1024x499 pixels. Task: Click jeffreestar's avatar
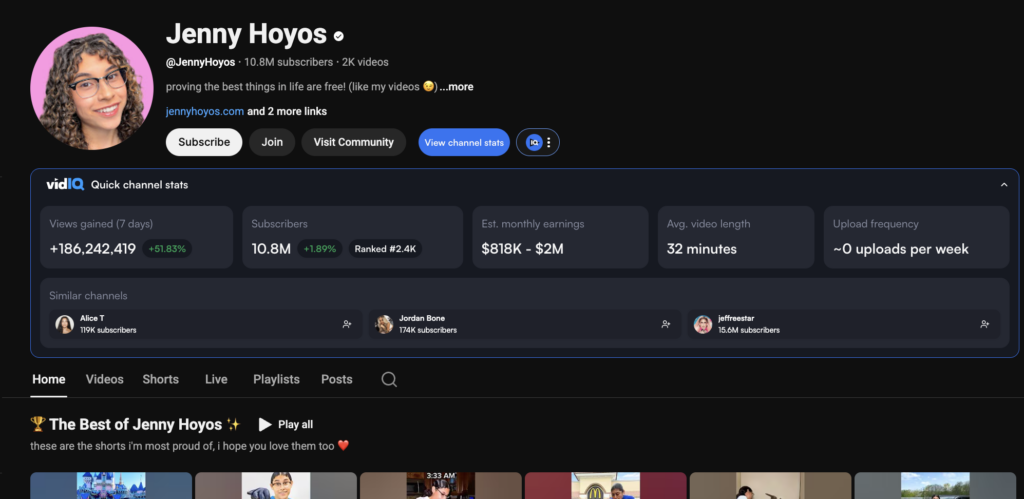pyautogui.click(x=703, y=324)
